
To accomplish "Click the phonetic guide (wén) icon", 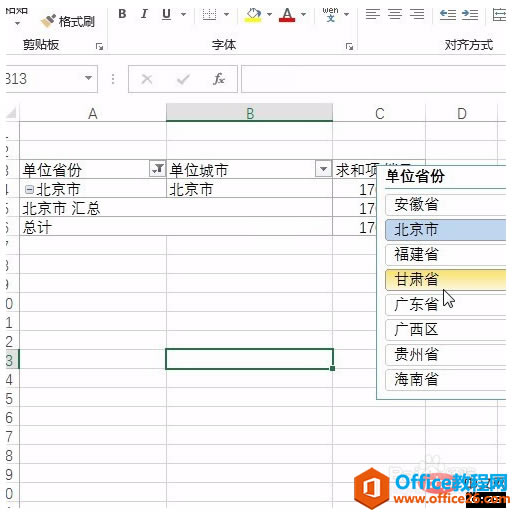I will [330, 14].
